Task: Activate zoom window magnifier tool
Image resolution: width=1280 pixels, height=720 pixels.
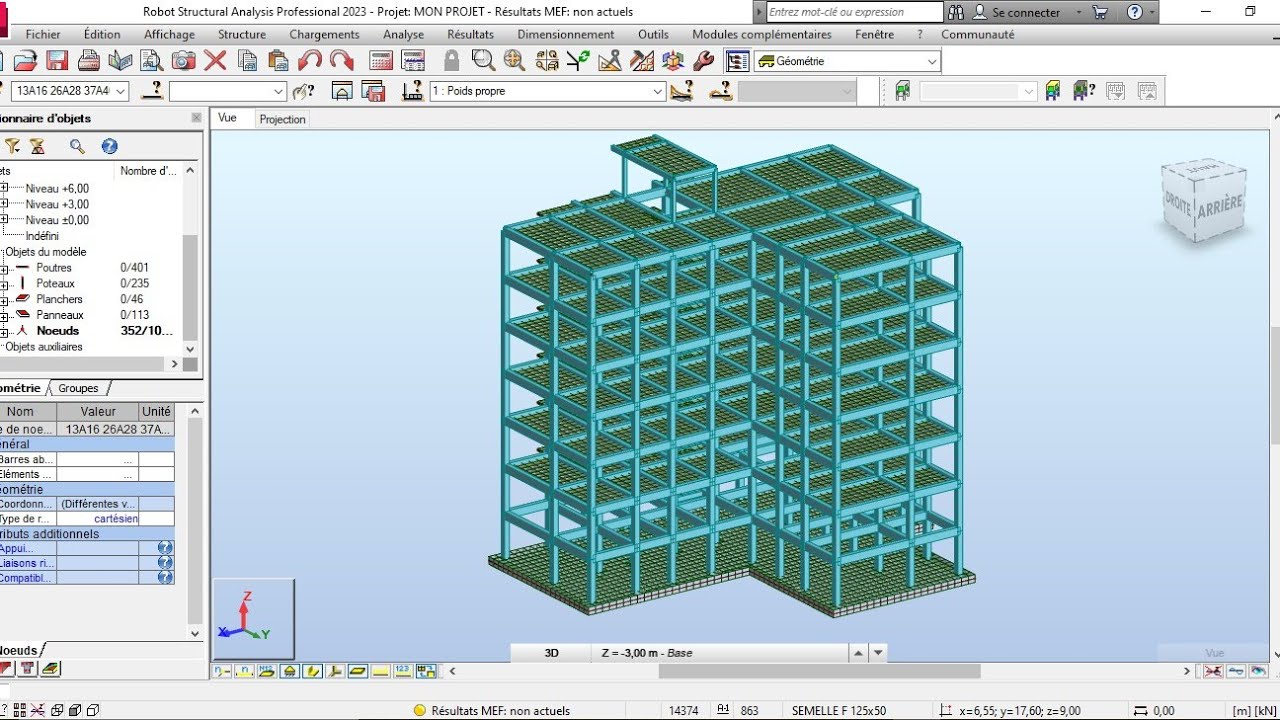Action: tap(483, 60)
